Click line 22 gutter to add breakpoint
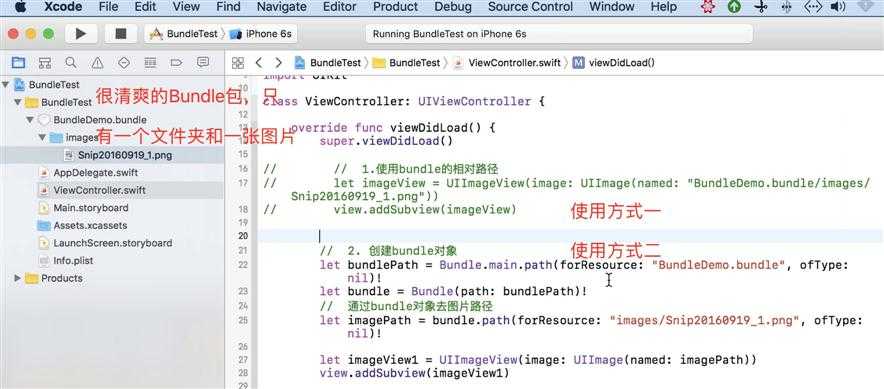Viewport: 884px width, 389px height. point(243,264)
